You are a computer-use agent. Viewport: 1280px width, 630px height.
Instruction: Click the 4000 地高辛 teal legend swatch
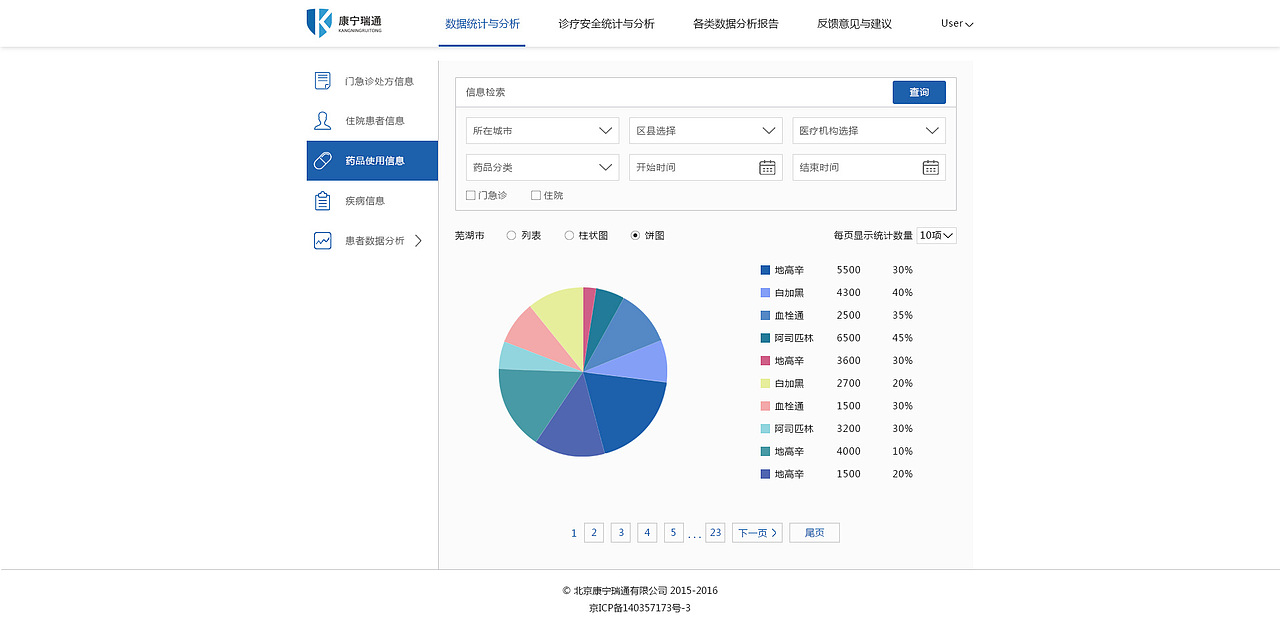click(x=765, y=451)
